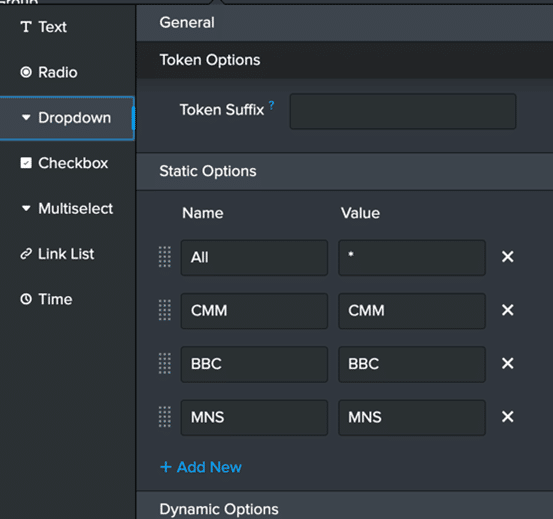Edit the CMM Name field
The width and height of the screenshot is (553, 519).
tap(254, 311)
